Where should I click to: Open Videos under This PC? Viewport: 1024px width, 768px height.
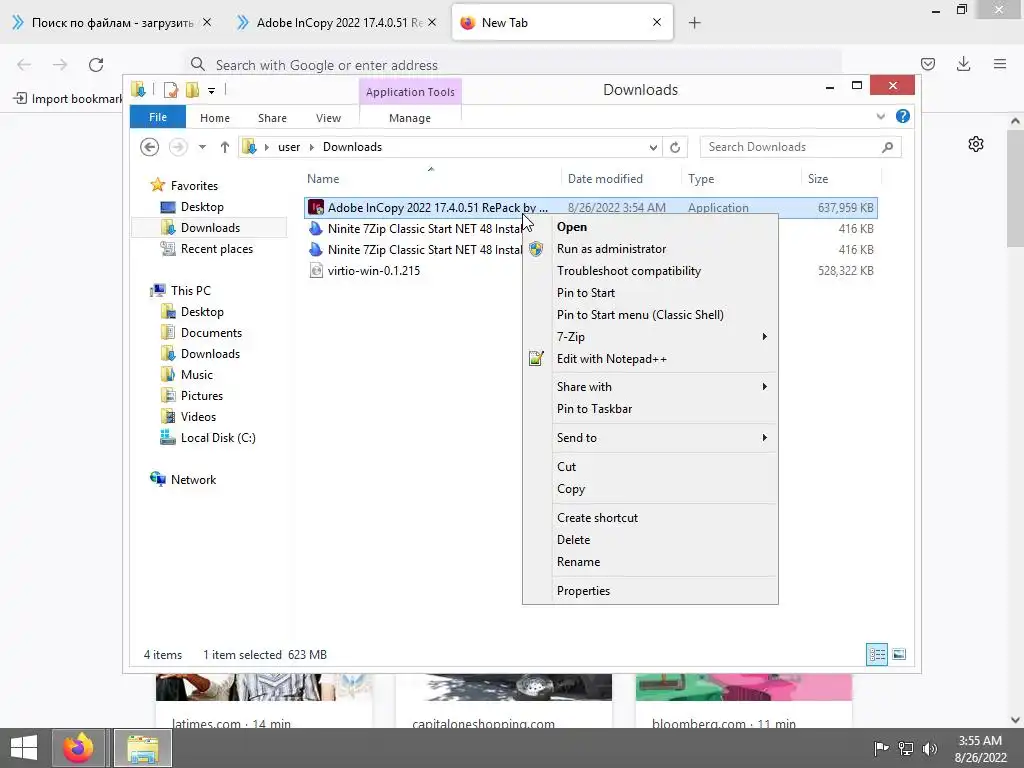point(198,417)
